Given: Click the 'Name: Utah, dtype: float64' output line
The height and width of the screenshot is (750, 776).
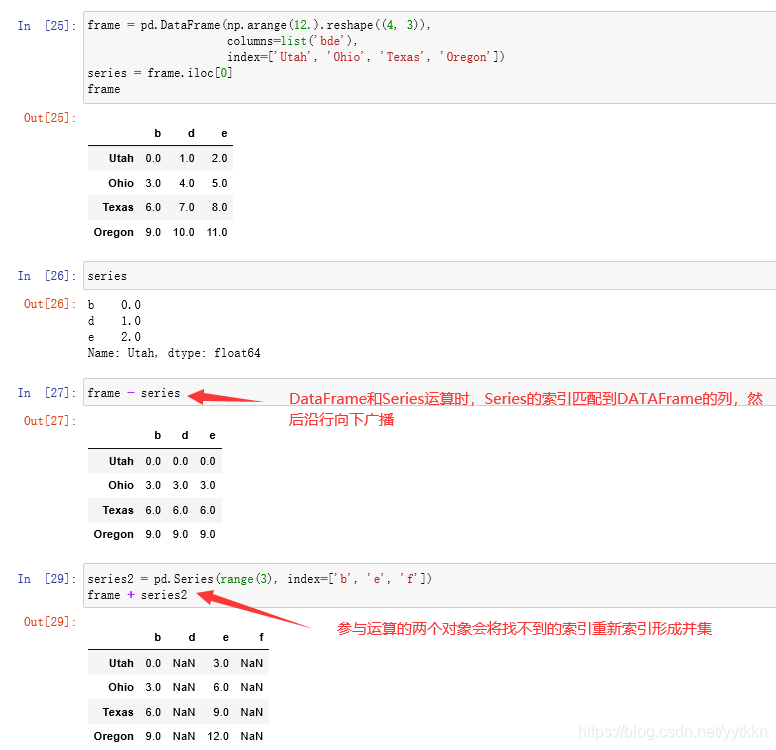Looking at the screenshot, I should click(x=174, y=353).
